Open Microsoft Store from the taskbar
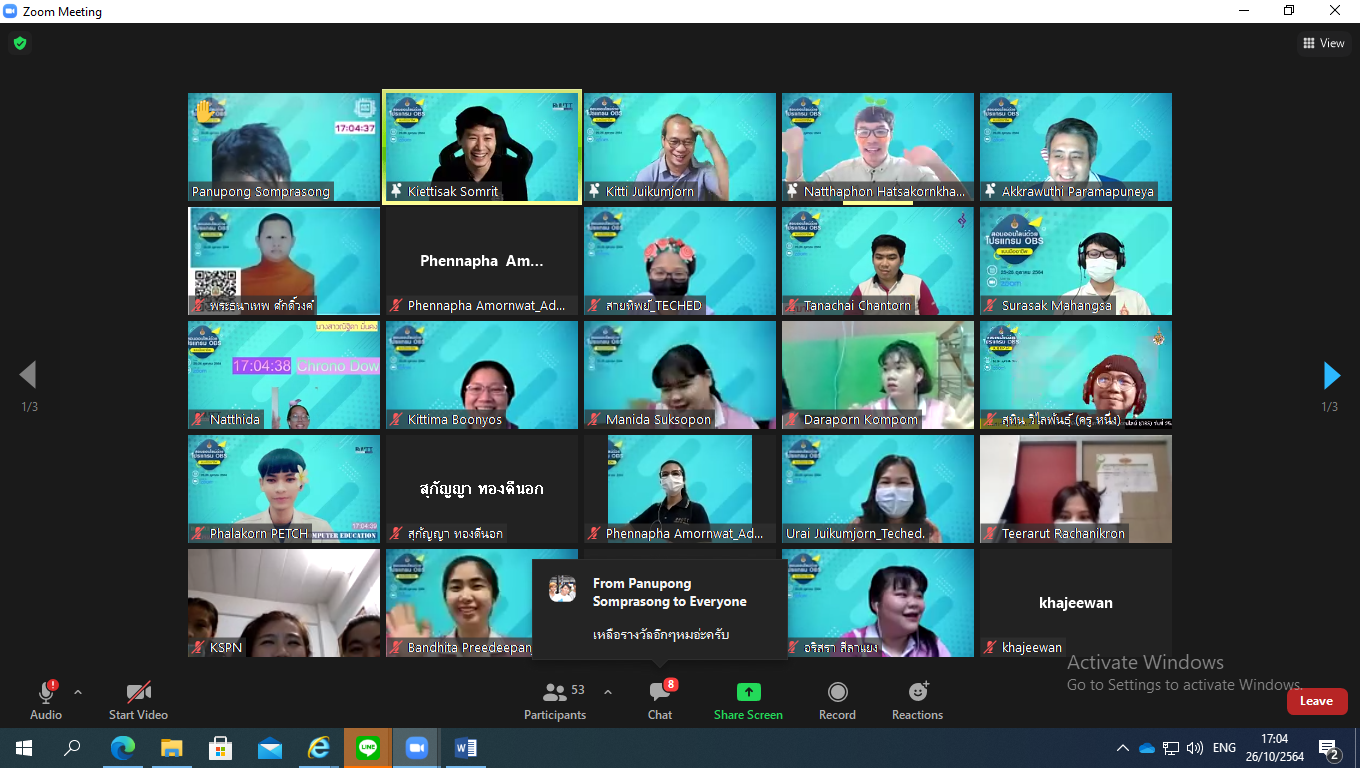Screen dimensions: 1360x768 [220, 748]
